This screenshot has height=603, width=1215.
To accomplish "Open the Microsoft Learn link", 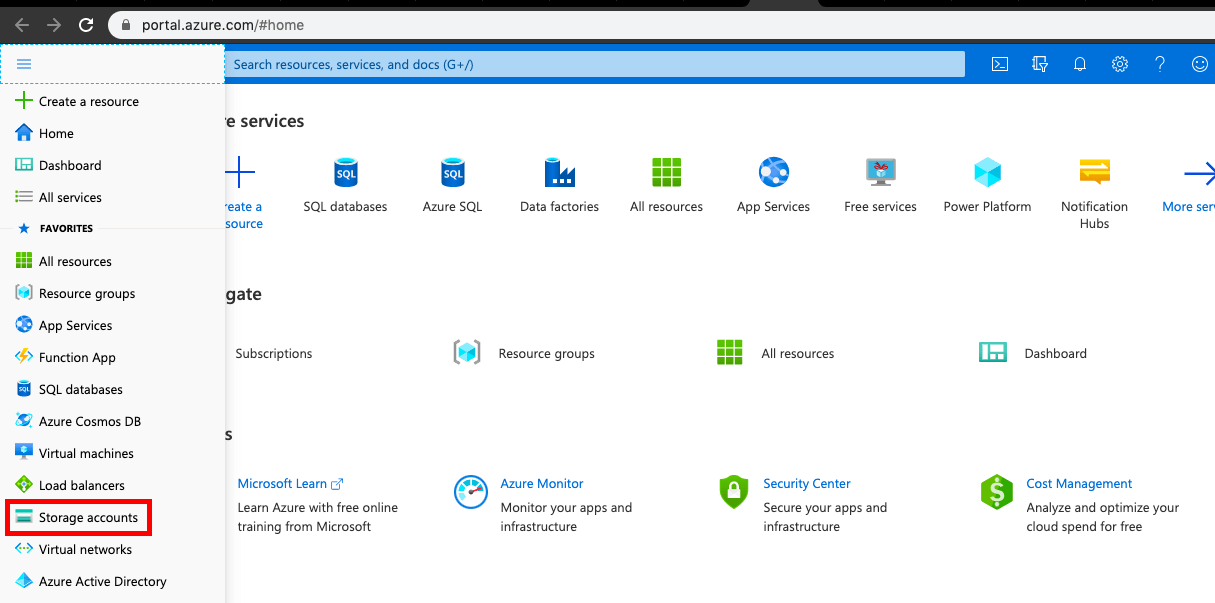I will point(283,483).
